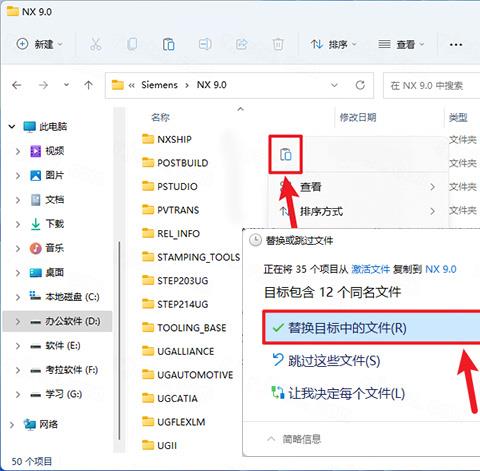Viewport: 480px width, 471px height.
Task: Select the POSTBUILD folder
Action: tap(175, 163)
